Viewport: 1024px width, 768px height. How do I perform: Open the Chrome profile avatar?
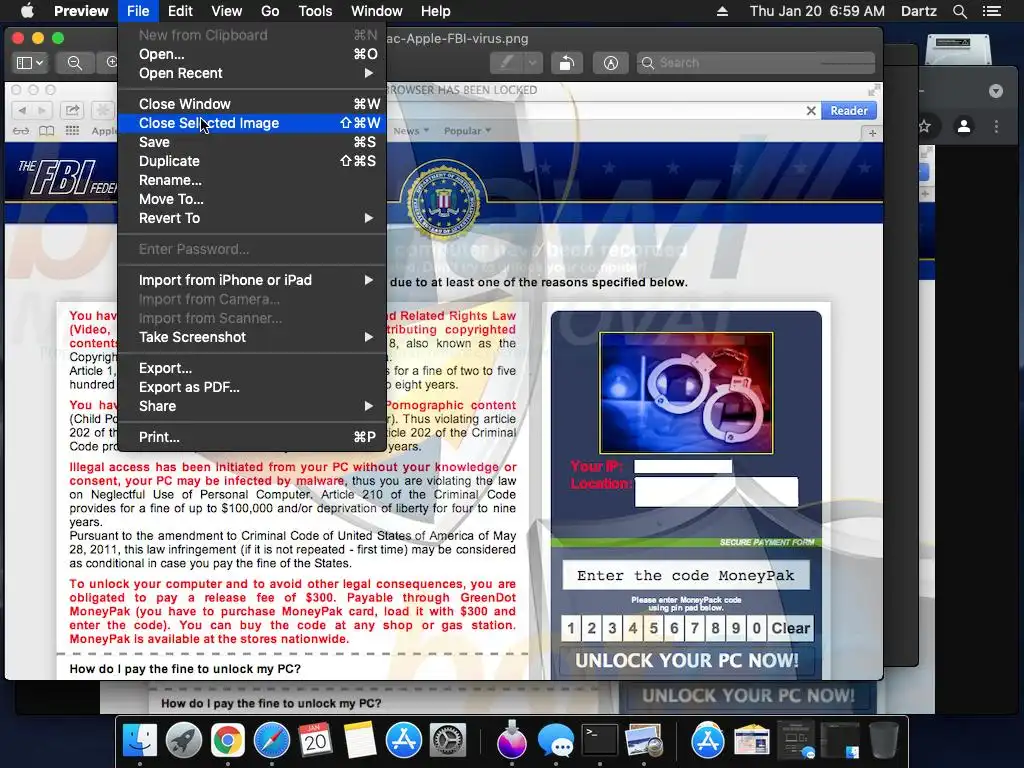tap(964, 126)
